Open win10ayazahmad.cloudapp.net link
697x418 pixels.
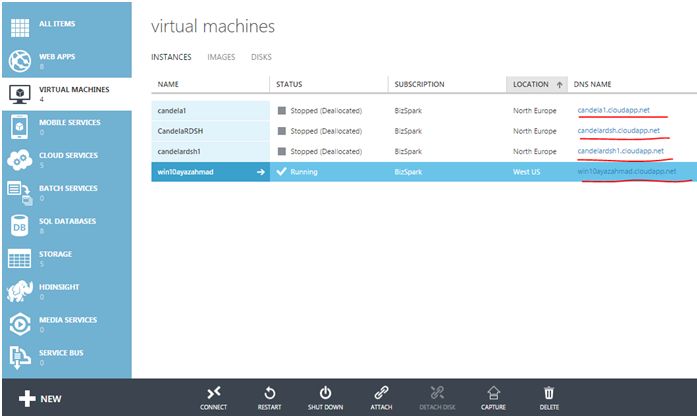pos(627,171)
